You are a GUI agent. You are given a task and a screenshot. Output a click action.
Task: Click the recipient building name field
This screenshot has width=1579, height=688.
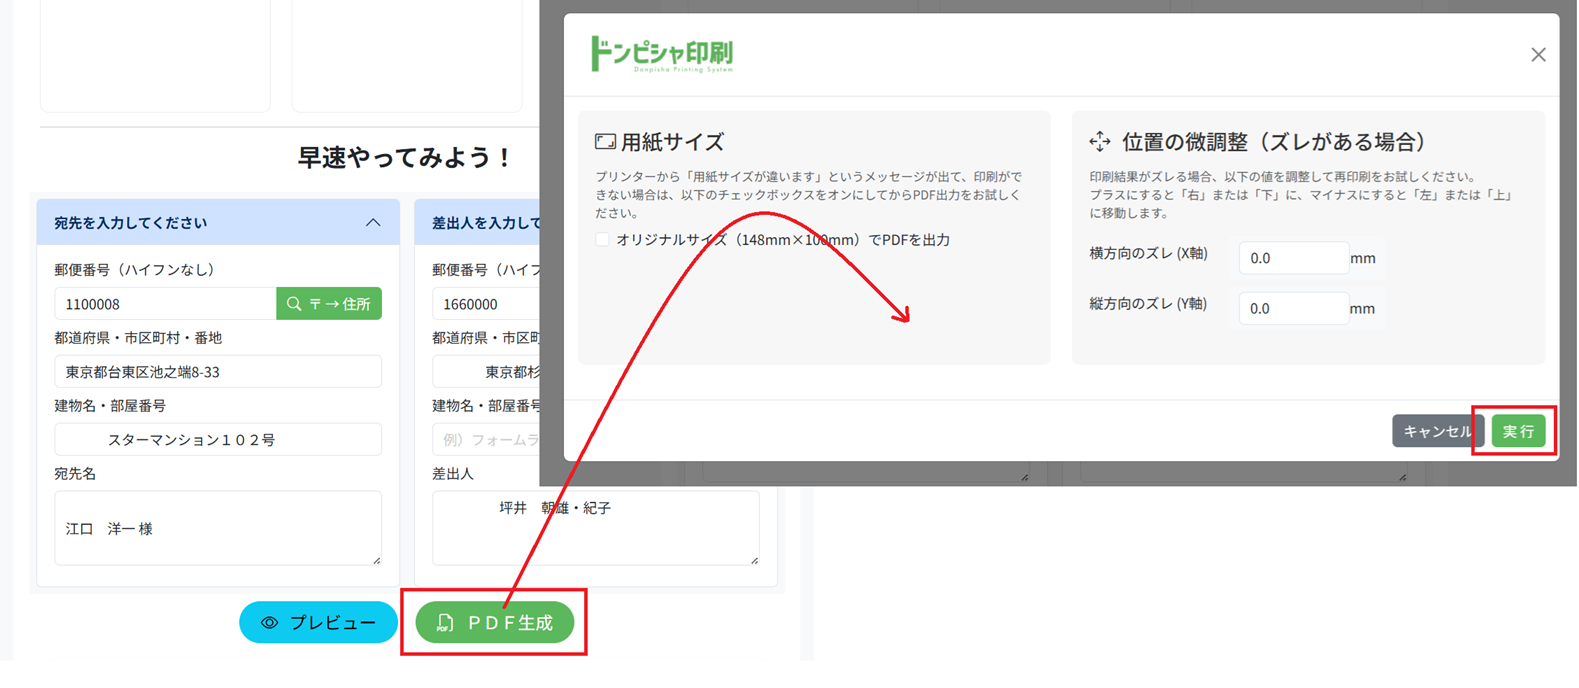pyautogui.click(x=218, y=440)
